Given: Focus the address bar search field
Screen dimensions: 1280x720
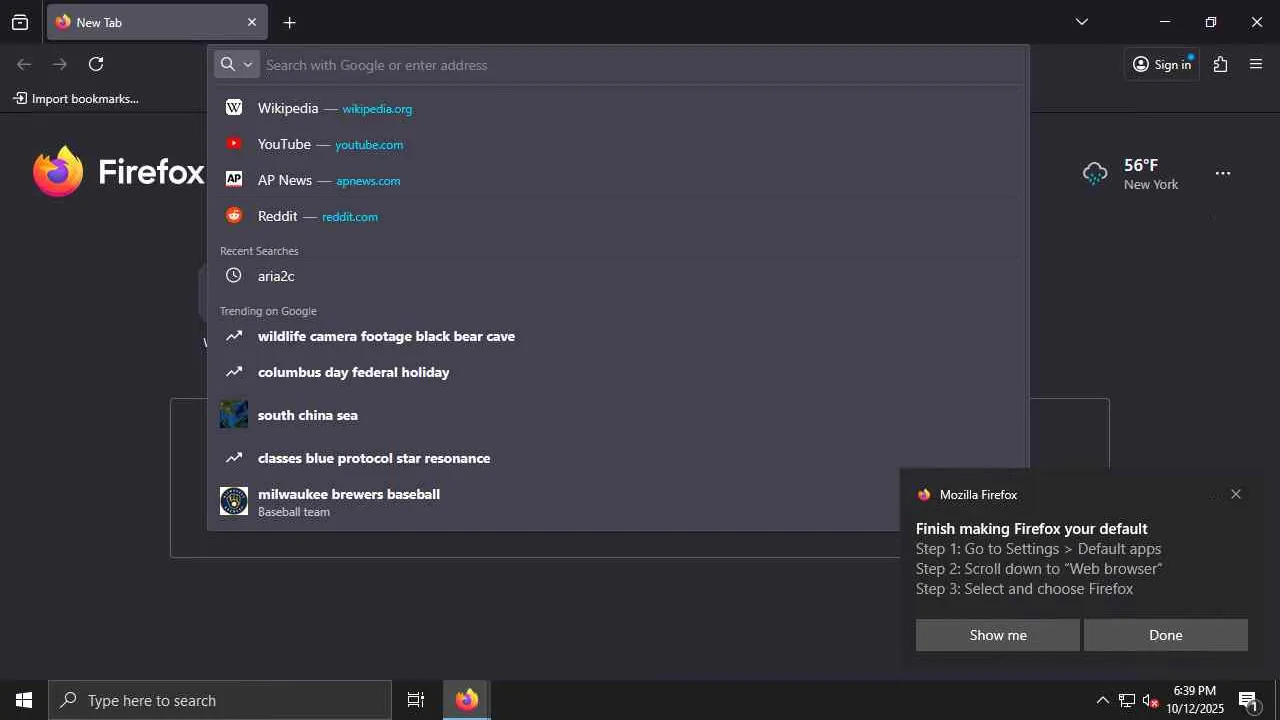Looking at the screenshot, I should point(640,65).
